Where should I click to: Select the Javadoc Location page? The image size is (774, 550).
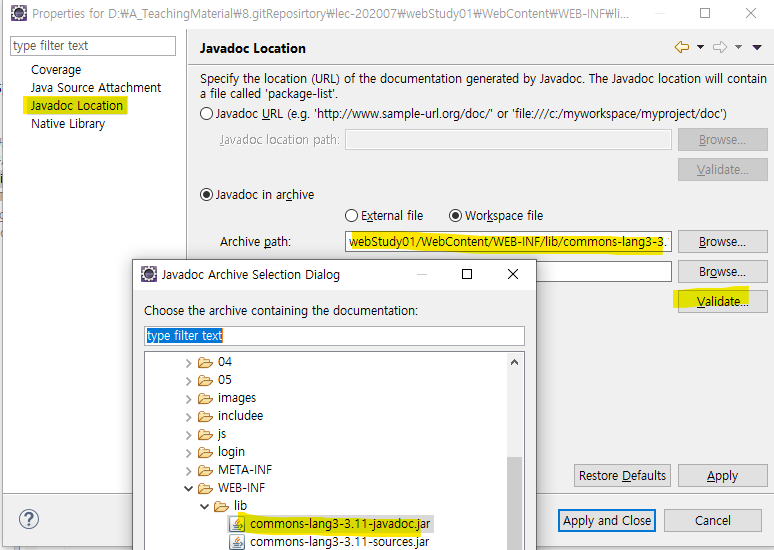coord(76,106)
